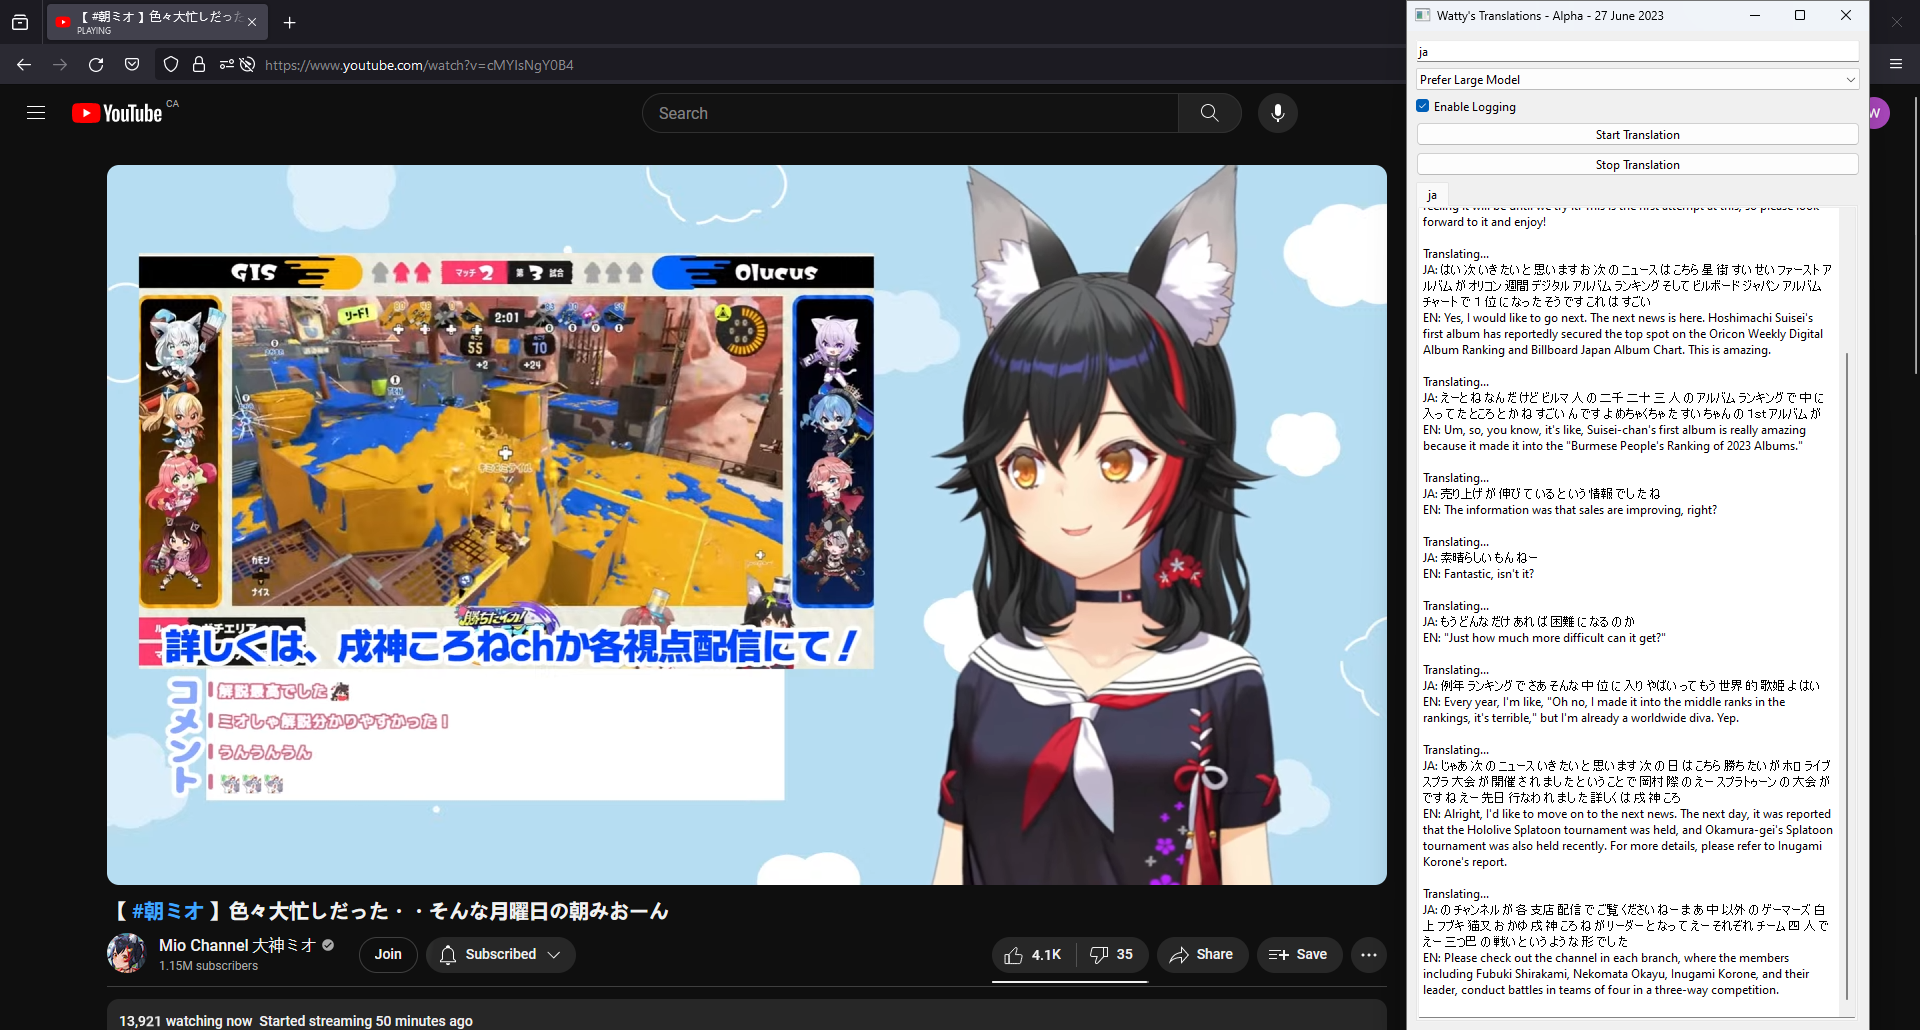Screen dimensions: 1920x1030
Task: Show site security padlock info
Action: point(199,65)
